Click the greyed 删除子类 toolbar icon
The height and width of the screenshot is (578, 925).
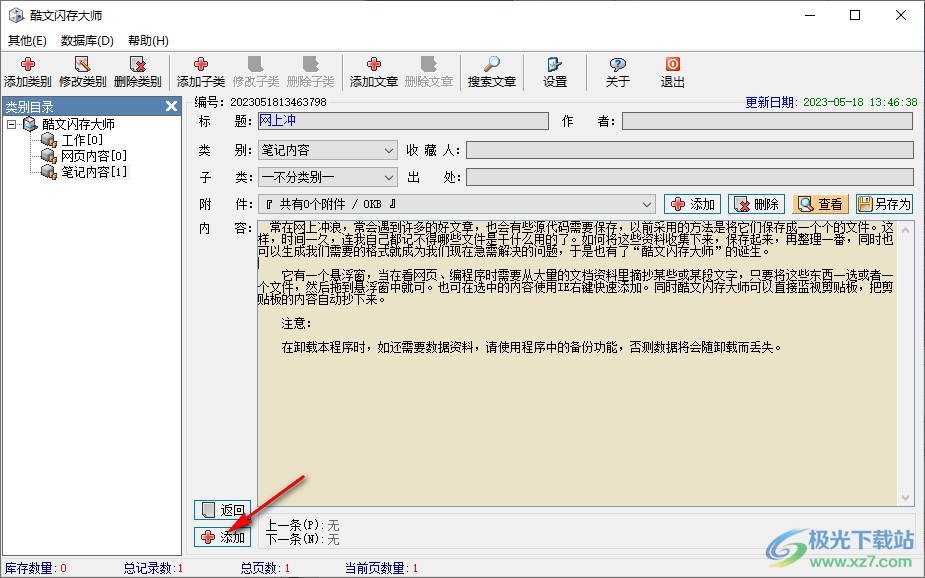(310, 72)
